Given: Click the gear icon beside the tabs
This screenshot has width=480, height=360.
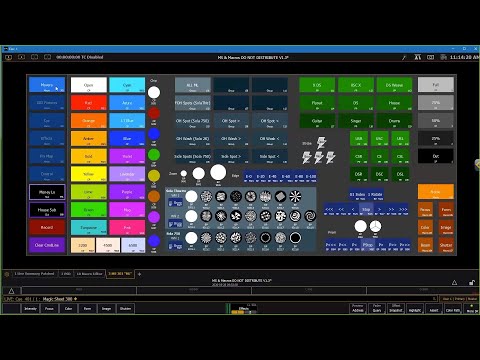Looking at the screenshot, I should 7,274.
